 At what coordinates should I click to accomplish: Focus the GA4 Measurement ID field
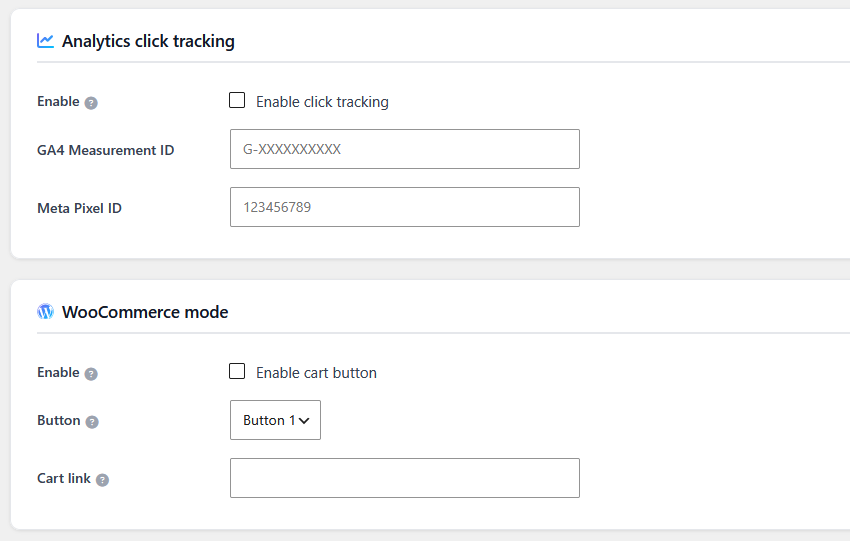[x=405, y=149]
